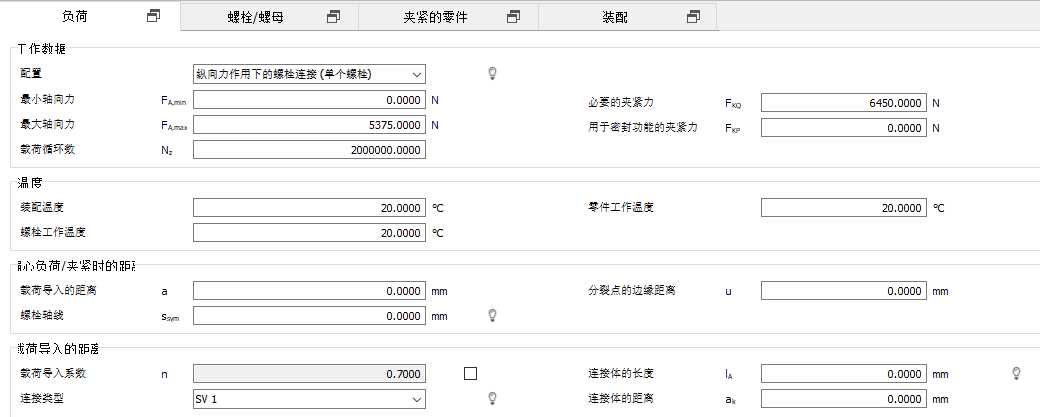Click the 装配温度 input field

click(x=309, y=208)
